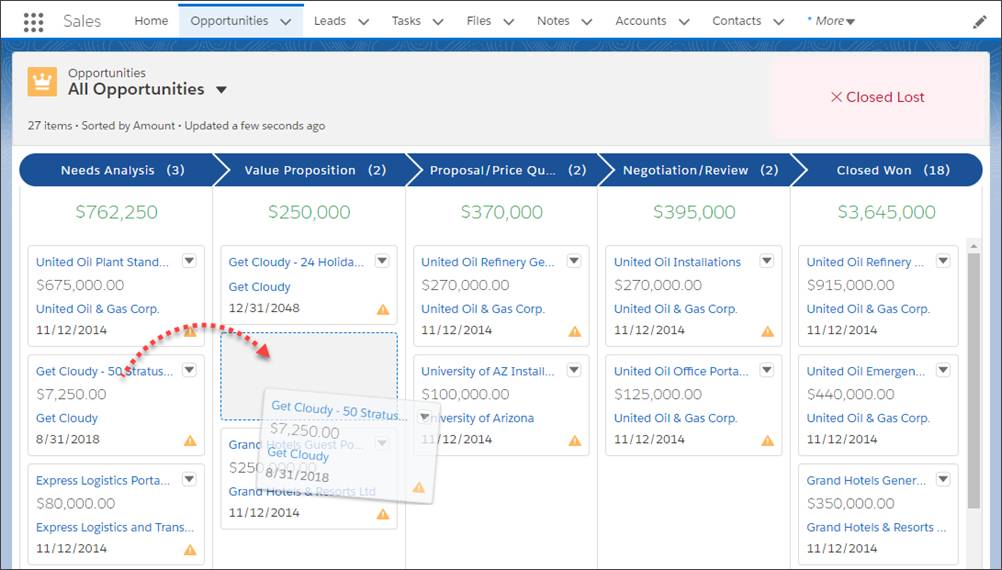Open actions menu on Get Cloudy 24 Holiday card
The width and height of the screenshot is (1002, 570).
pos(382,261)
